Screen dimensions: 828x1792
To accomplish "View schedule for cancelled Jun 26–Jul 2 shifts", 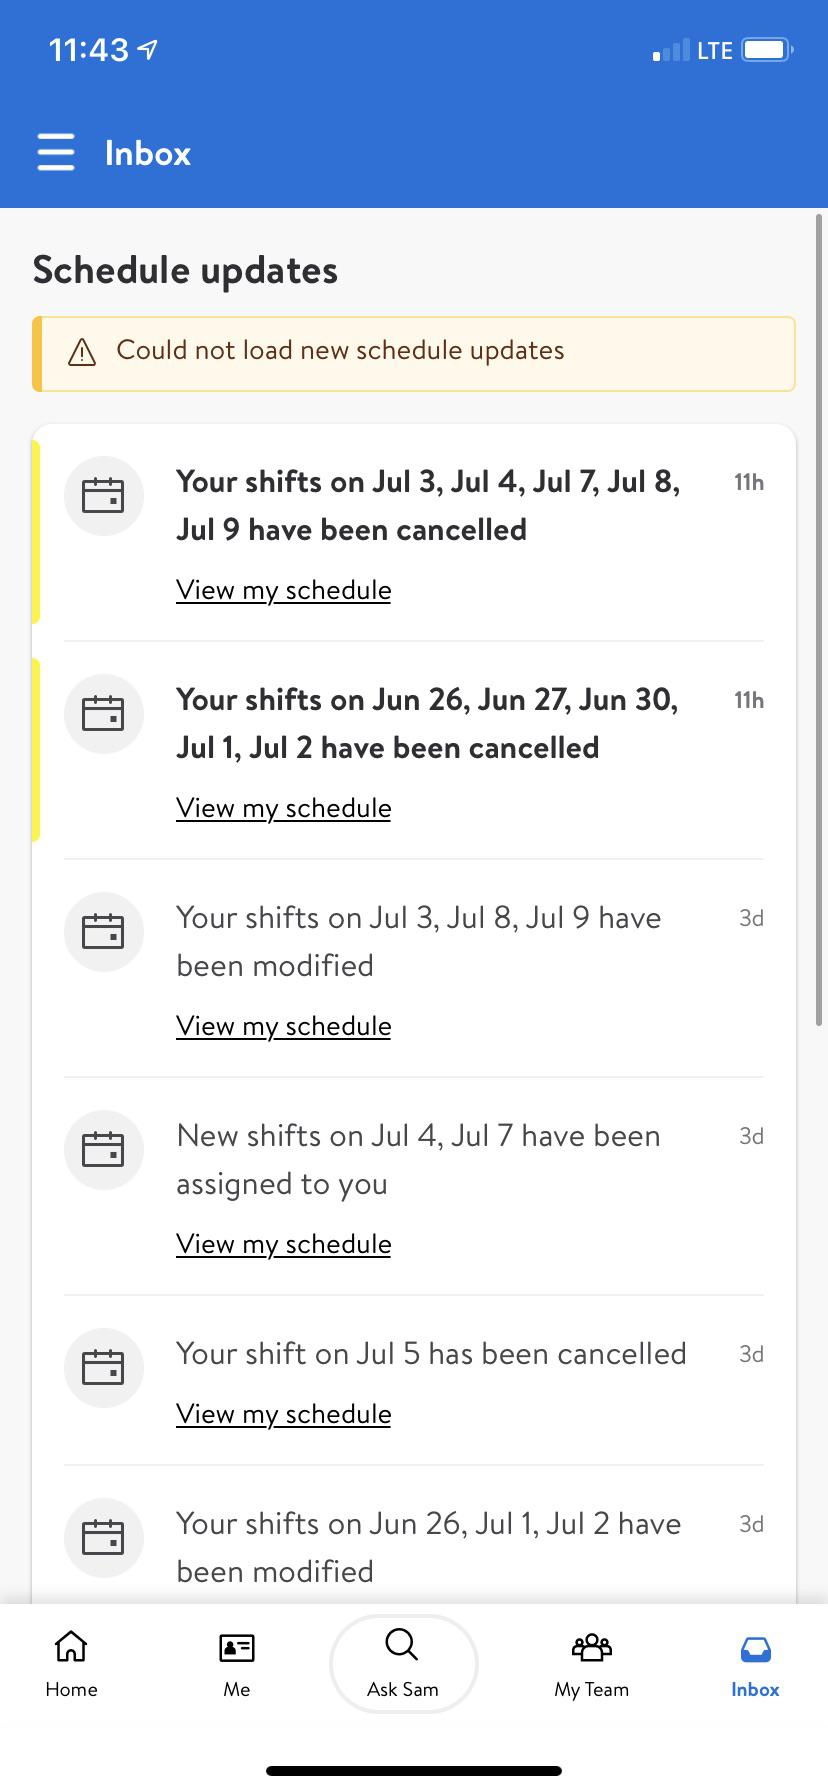I will 283,808.
